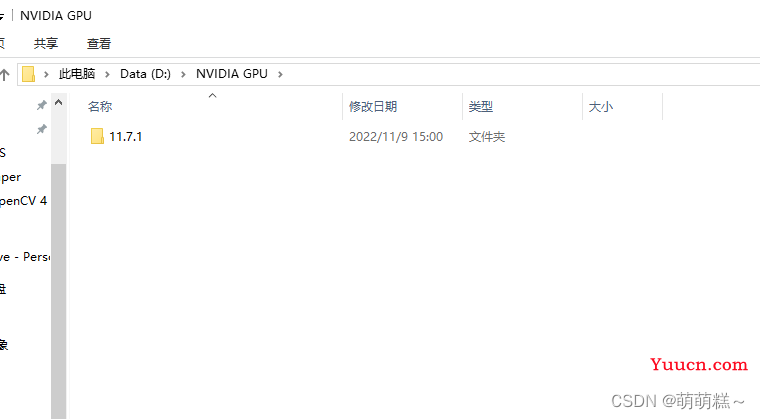Click the navigation pane vertical scrollbar track
Screen dimensions: 760x419
click(x=59, y=300)
